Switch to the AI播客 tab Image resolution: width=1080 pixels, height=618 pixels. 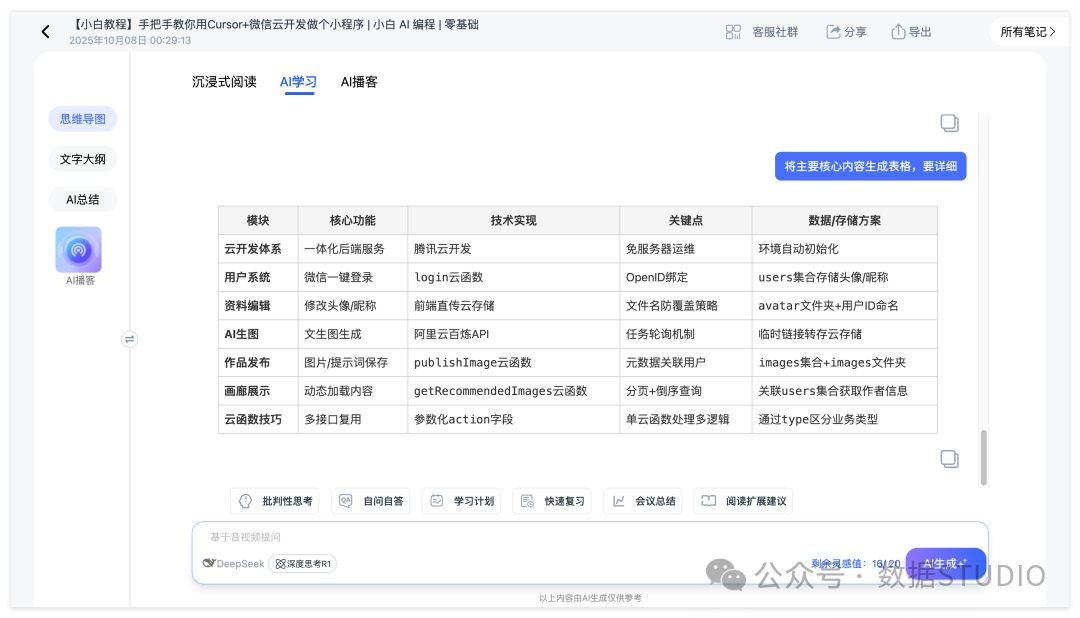(x=359, y=82)
